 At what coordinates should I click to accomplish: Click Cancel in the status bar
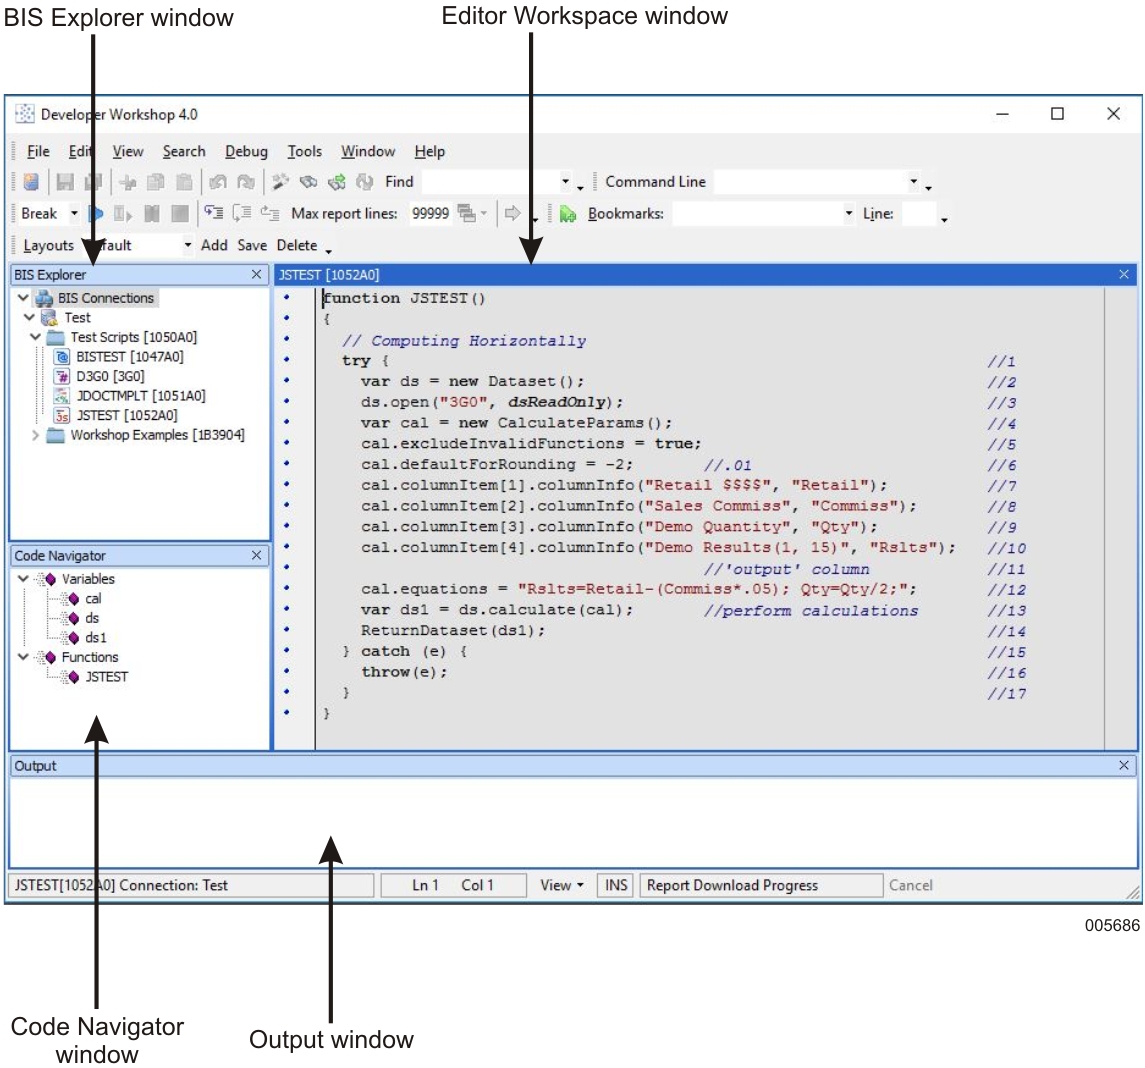point(911,885)
